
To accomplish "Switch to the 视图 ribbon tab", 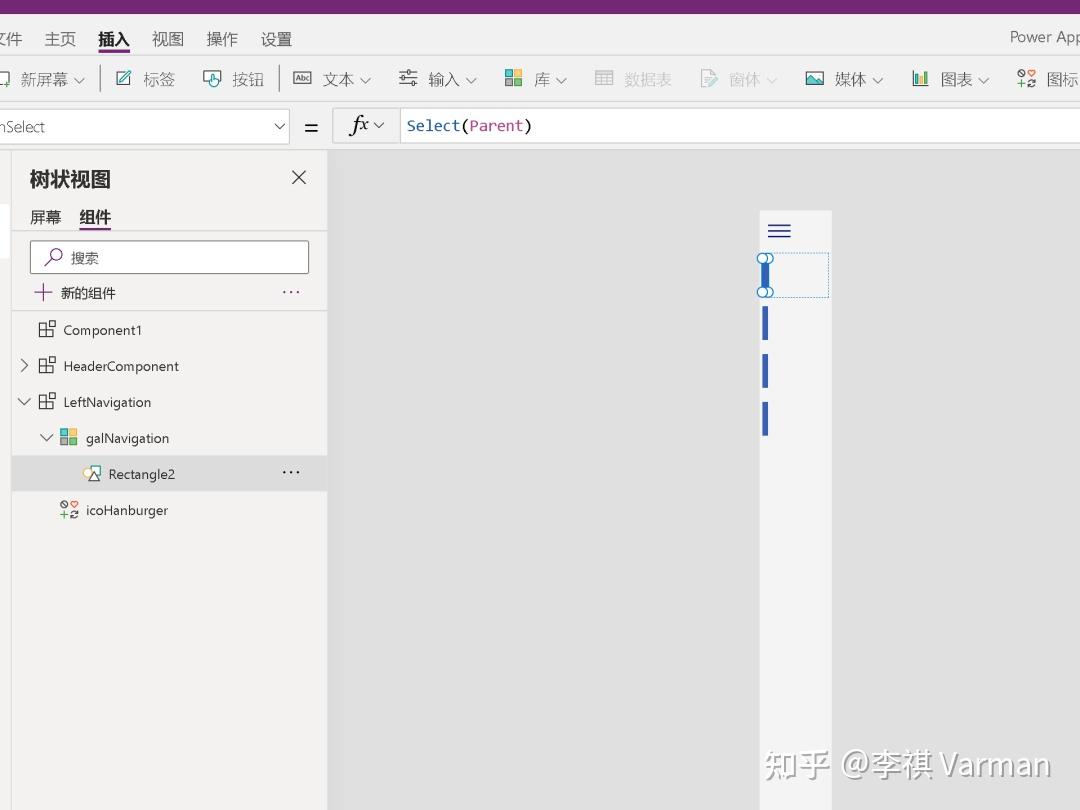I will [167, 39].
